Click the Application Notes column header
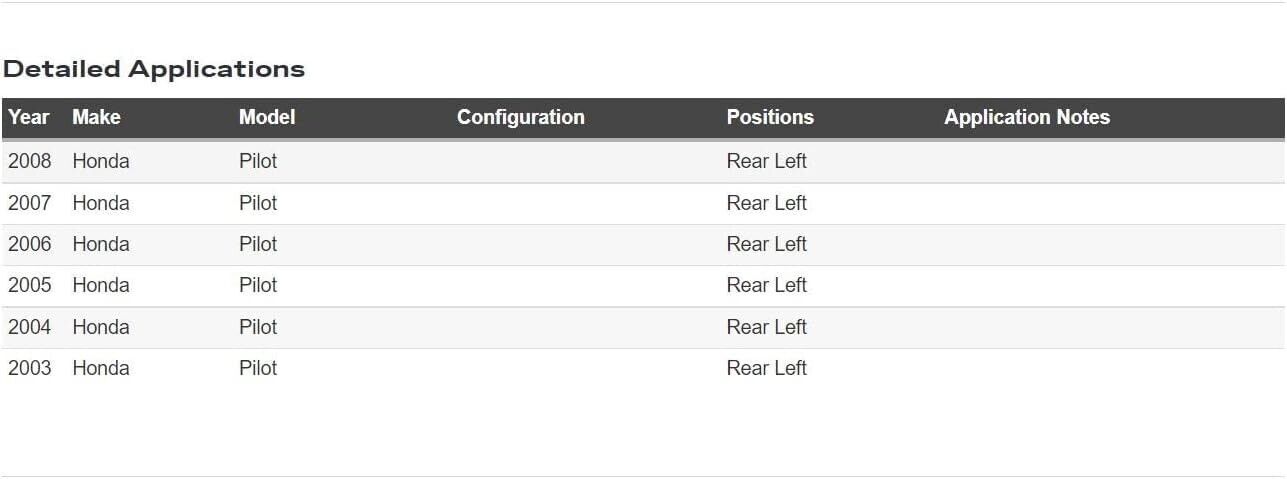This screenshot has height=479, width=1287. (x=1027, y=117)
